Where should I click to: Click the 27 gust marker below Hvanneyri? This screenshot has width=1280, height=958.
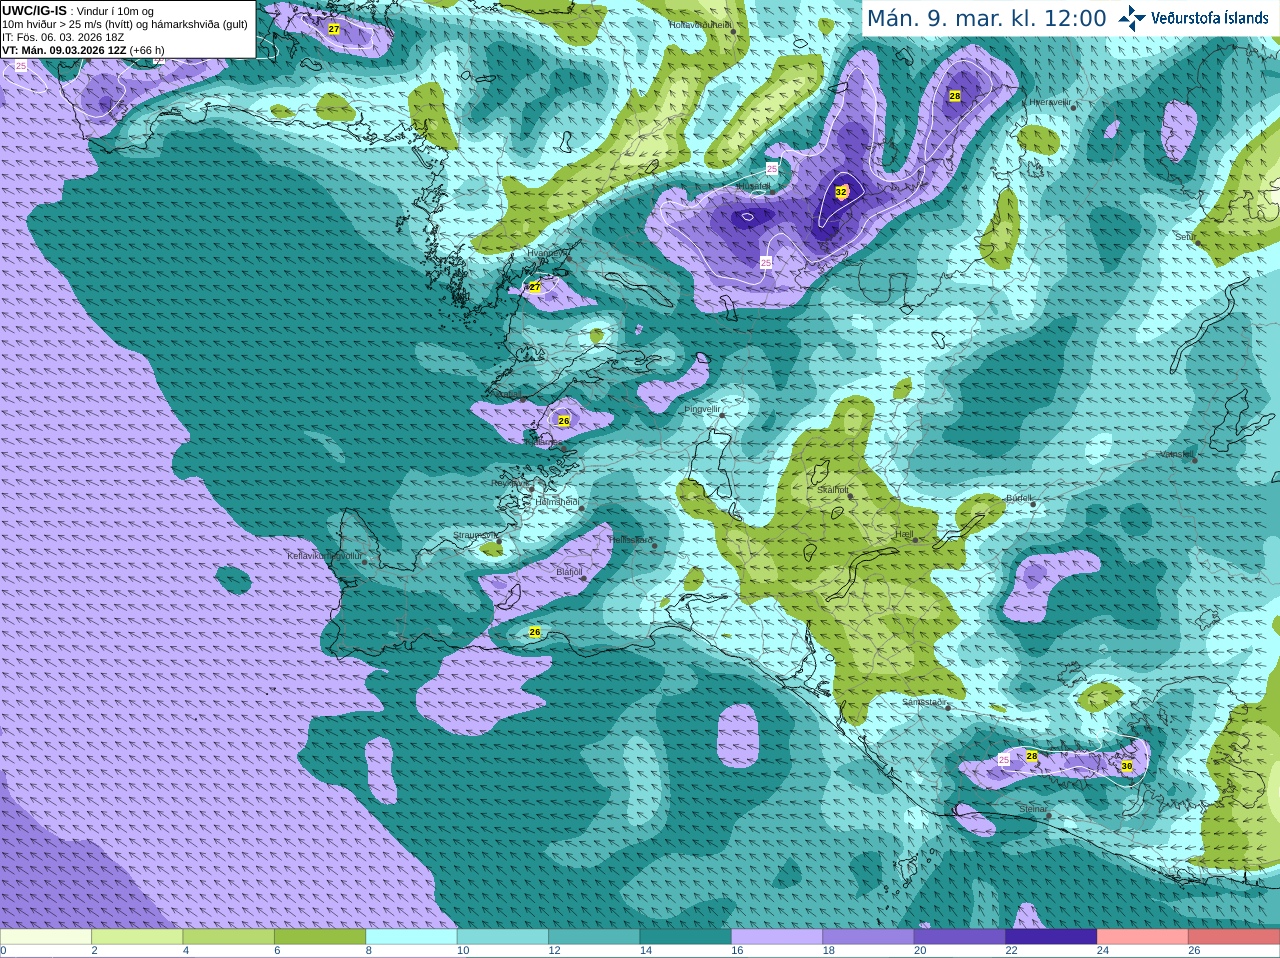[x=535, y=287]
